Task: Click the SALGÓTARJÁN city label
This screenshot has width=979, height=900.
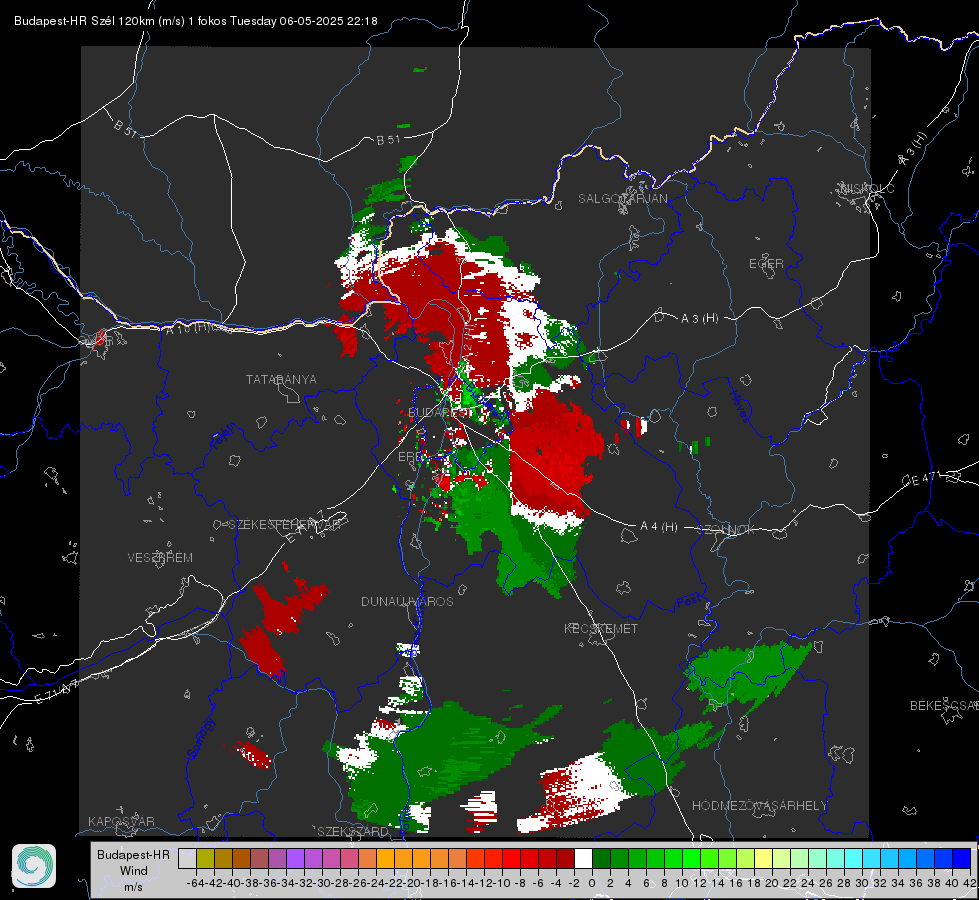Action: [622, 199]
